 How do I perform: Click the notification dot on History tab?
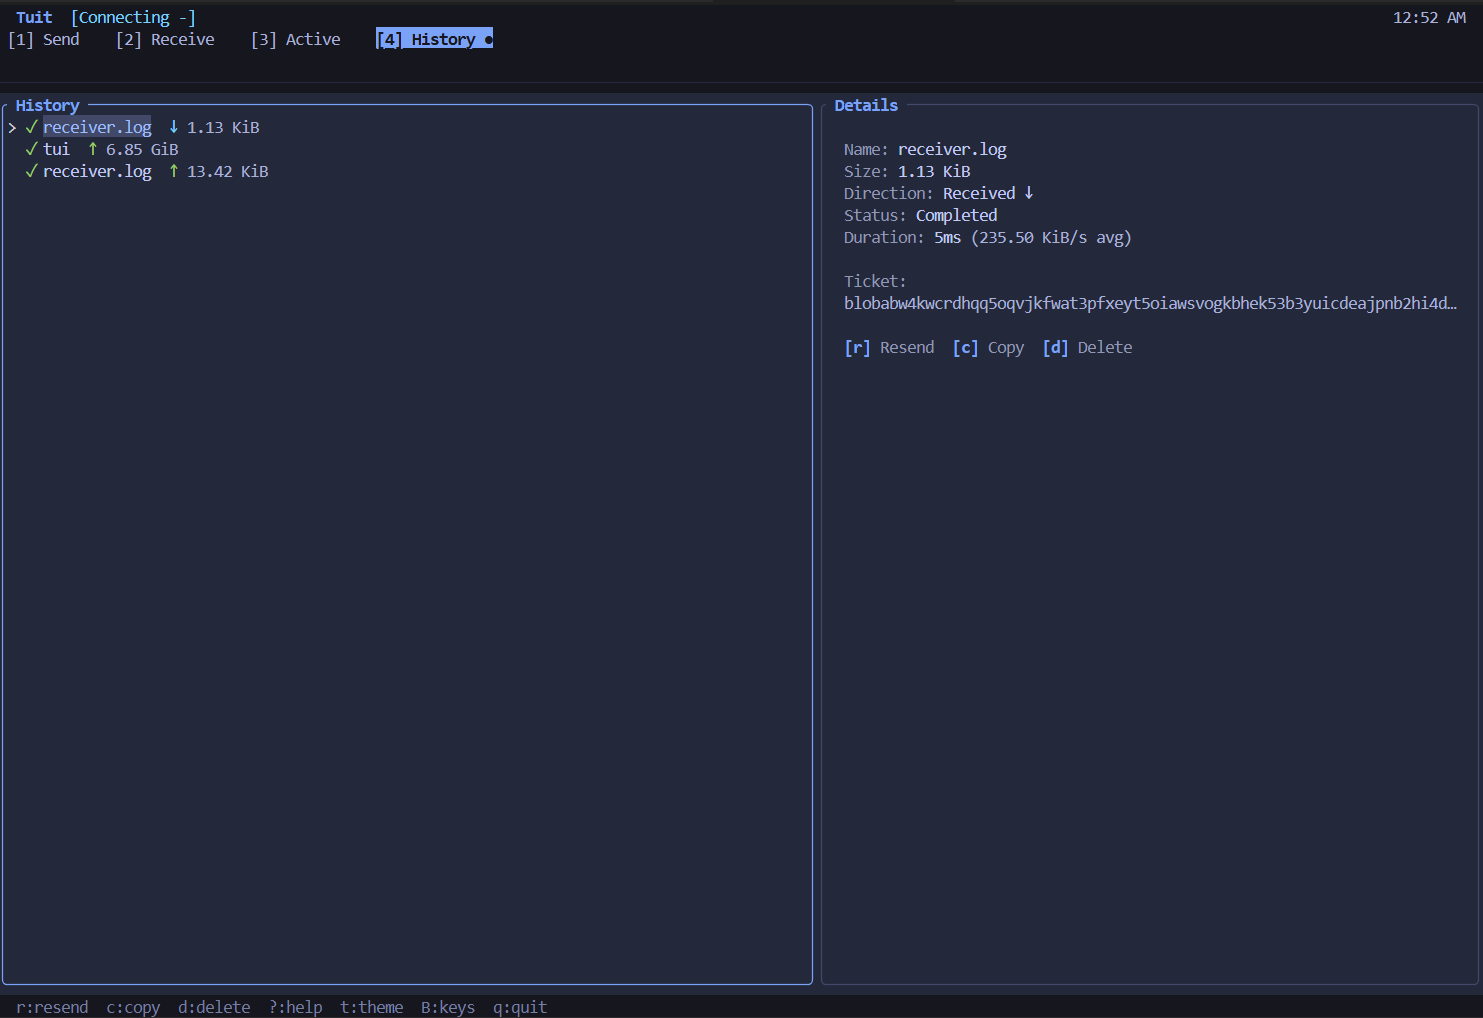[x=488, y=39]
